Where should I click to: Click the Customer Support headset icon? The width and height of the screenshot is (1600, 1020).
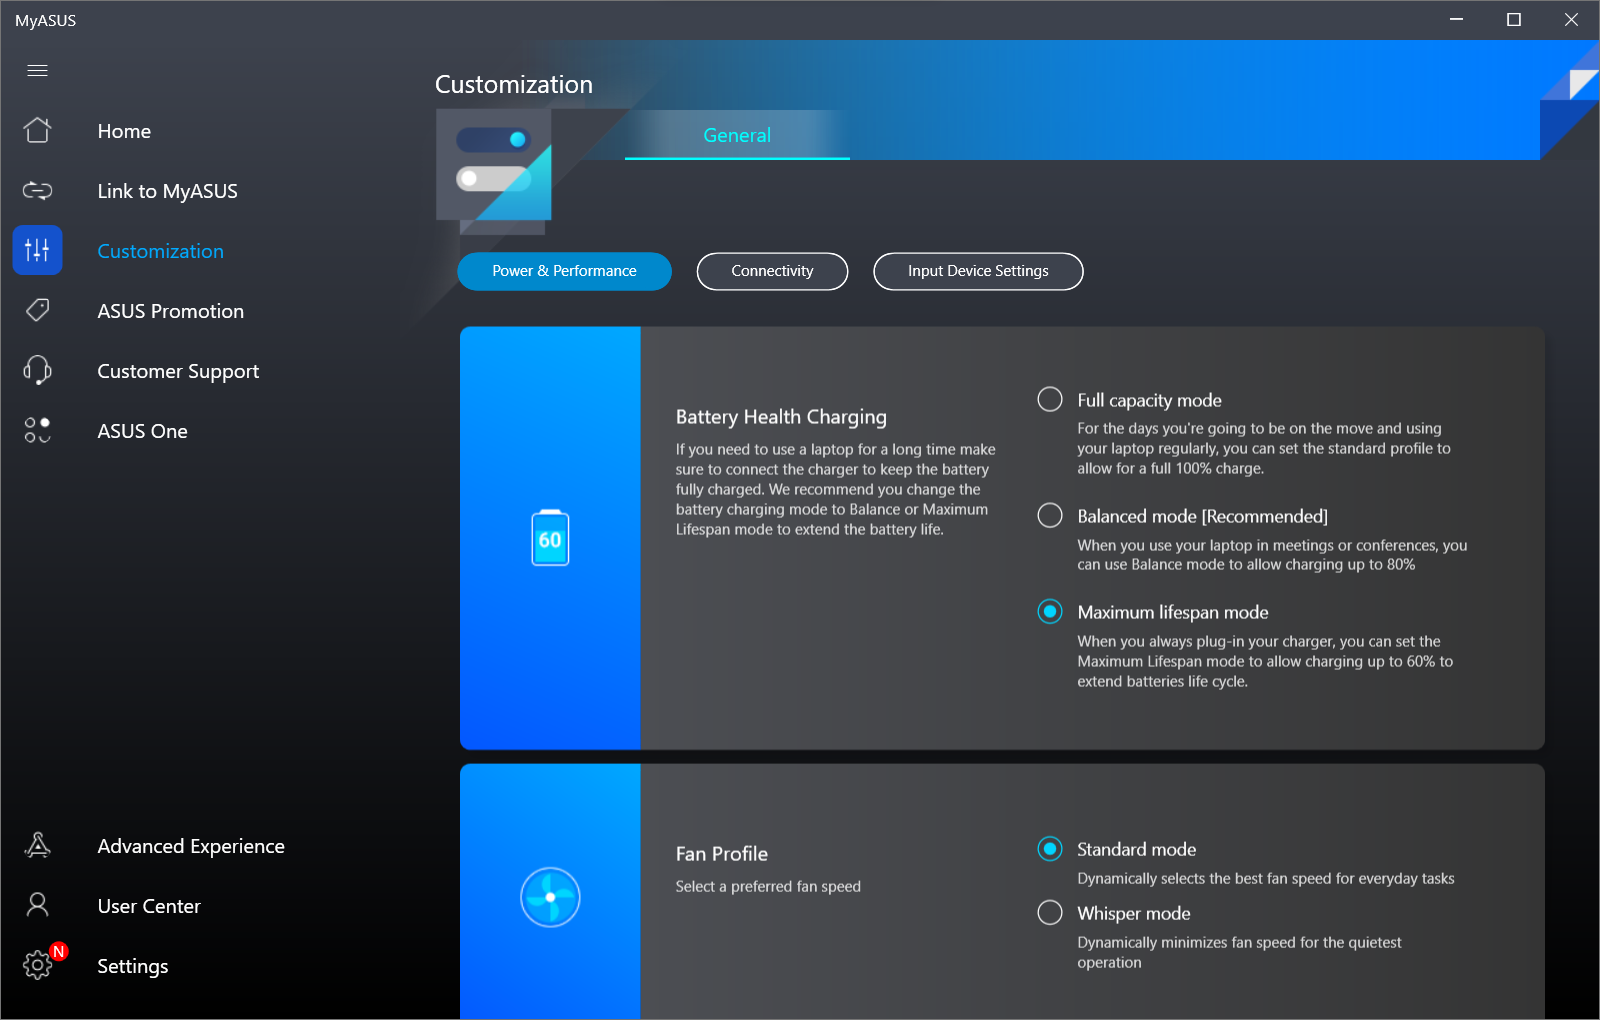(x=38, y=370)
